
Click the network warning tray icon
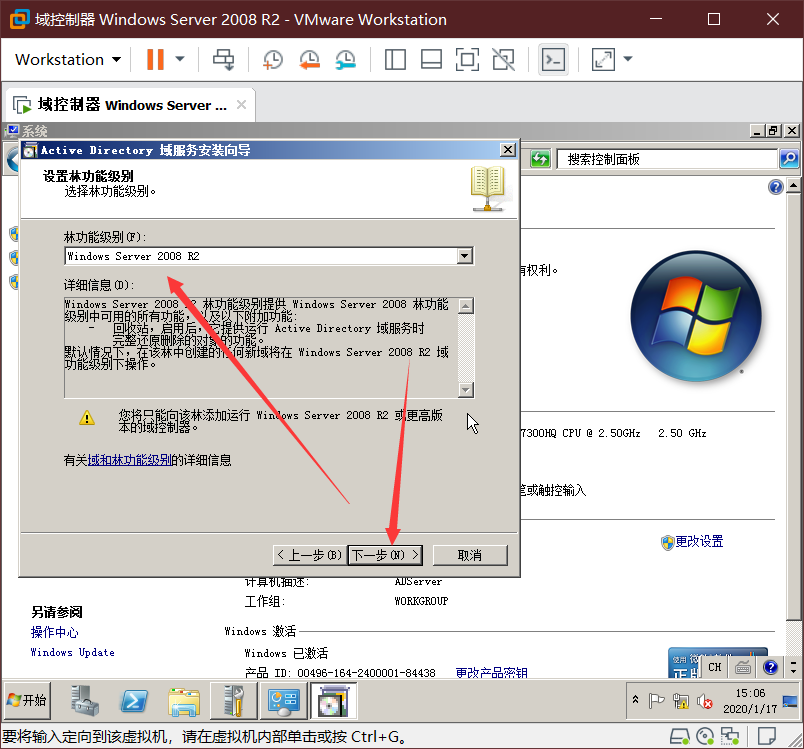681,701
